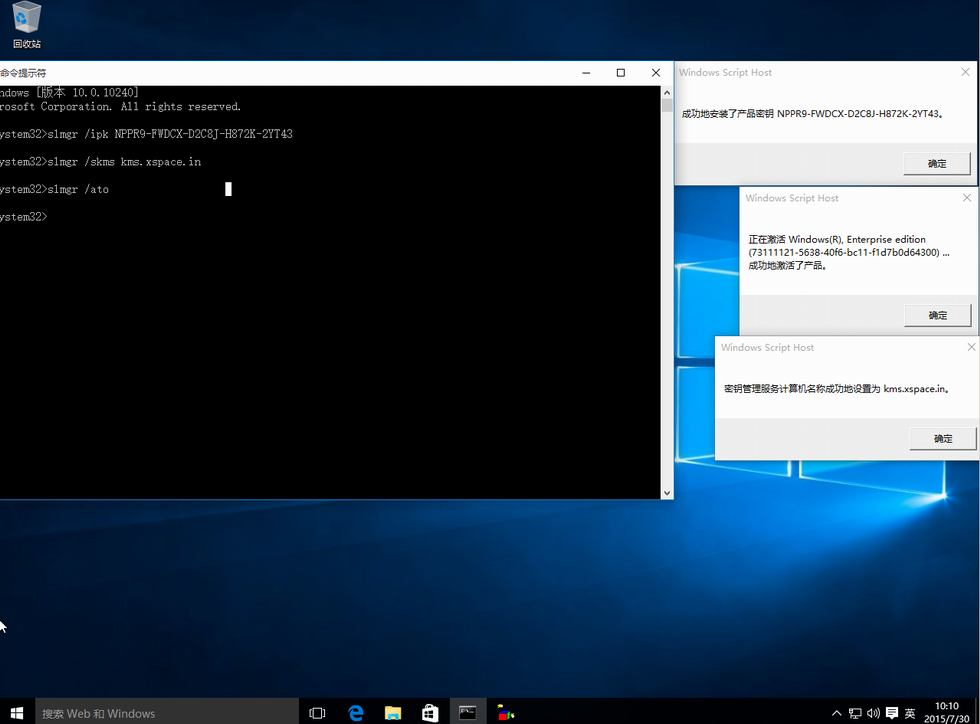
Task: Show hidden tray icons chevron
Action: (x=836, y=713)
